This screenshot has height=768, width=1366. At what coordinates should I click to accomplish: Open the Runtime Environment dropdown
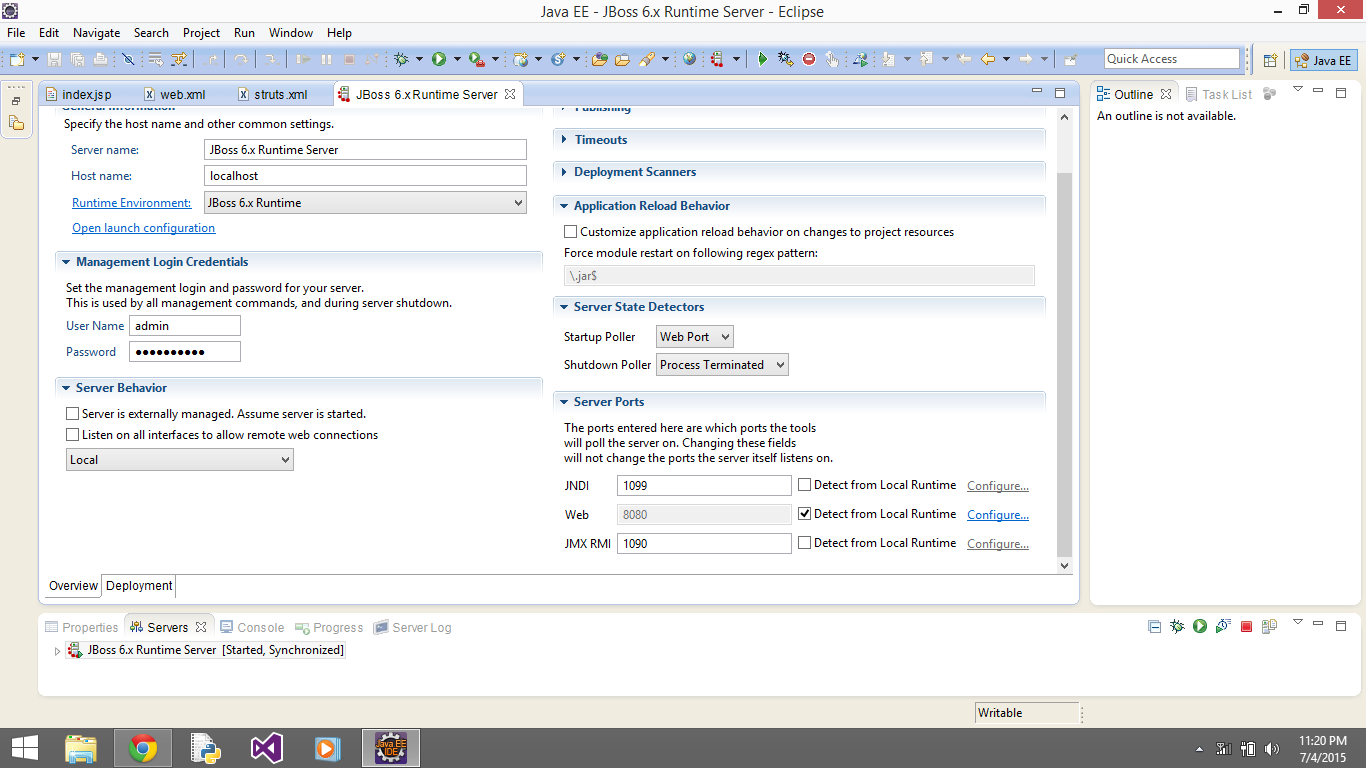click(x=365, y=203)
